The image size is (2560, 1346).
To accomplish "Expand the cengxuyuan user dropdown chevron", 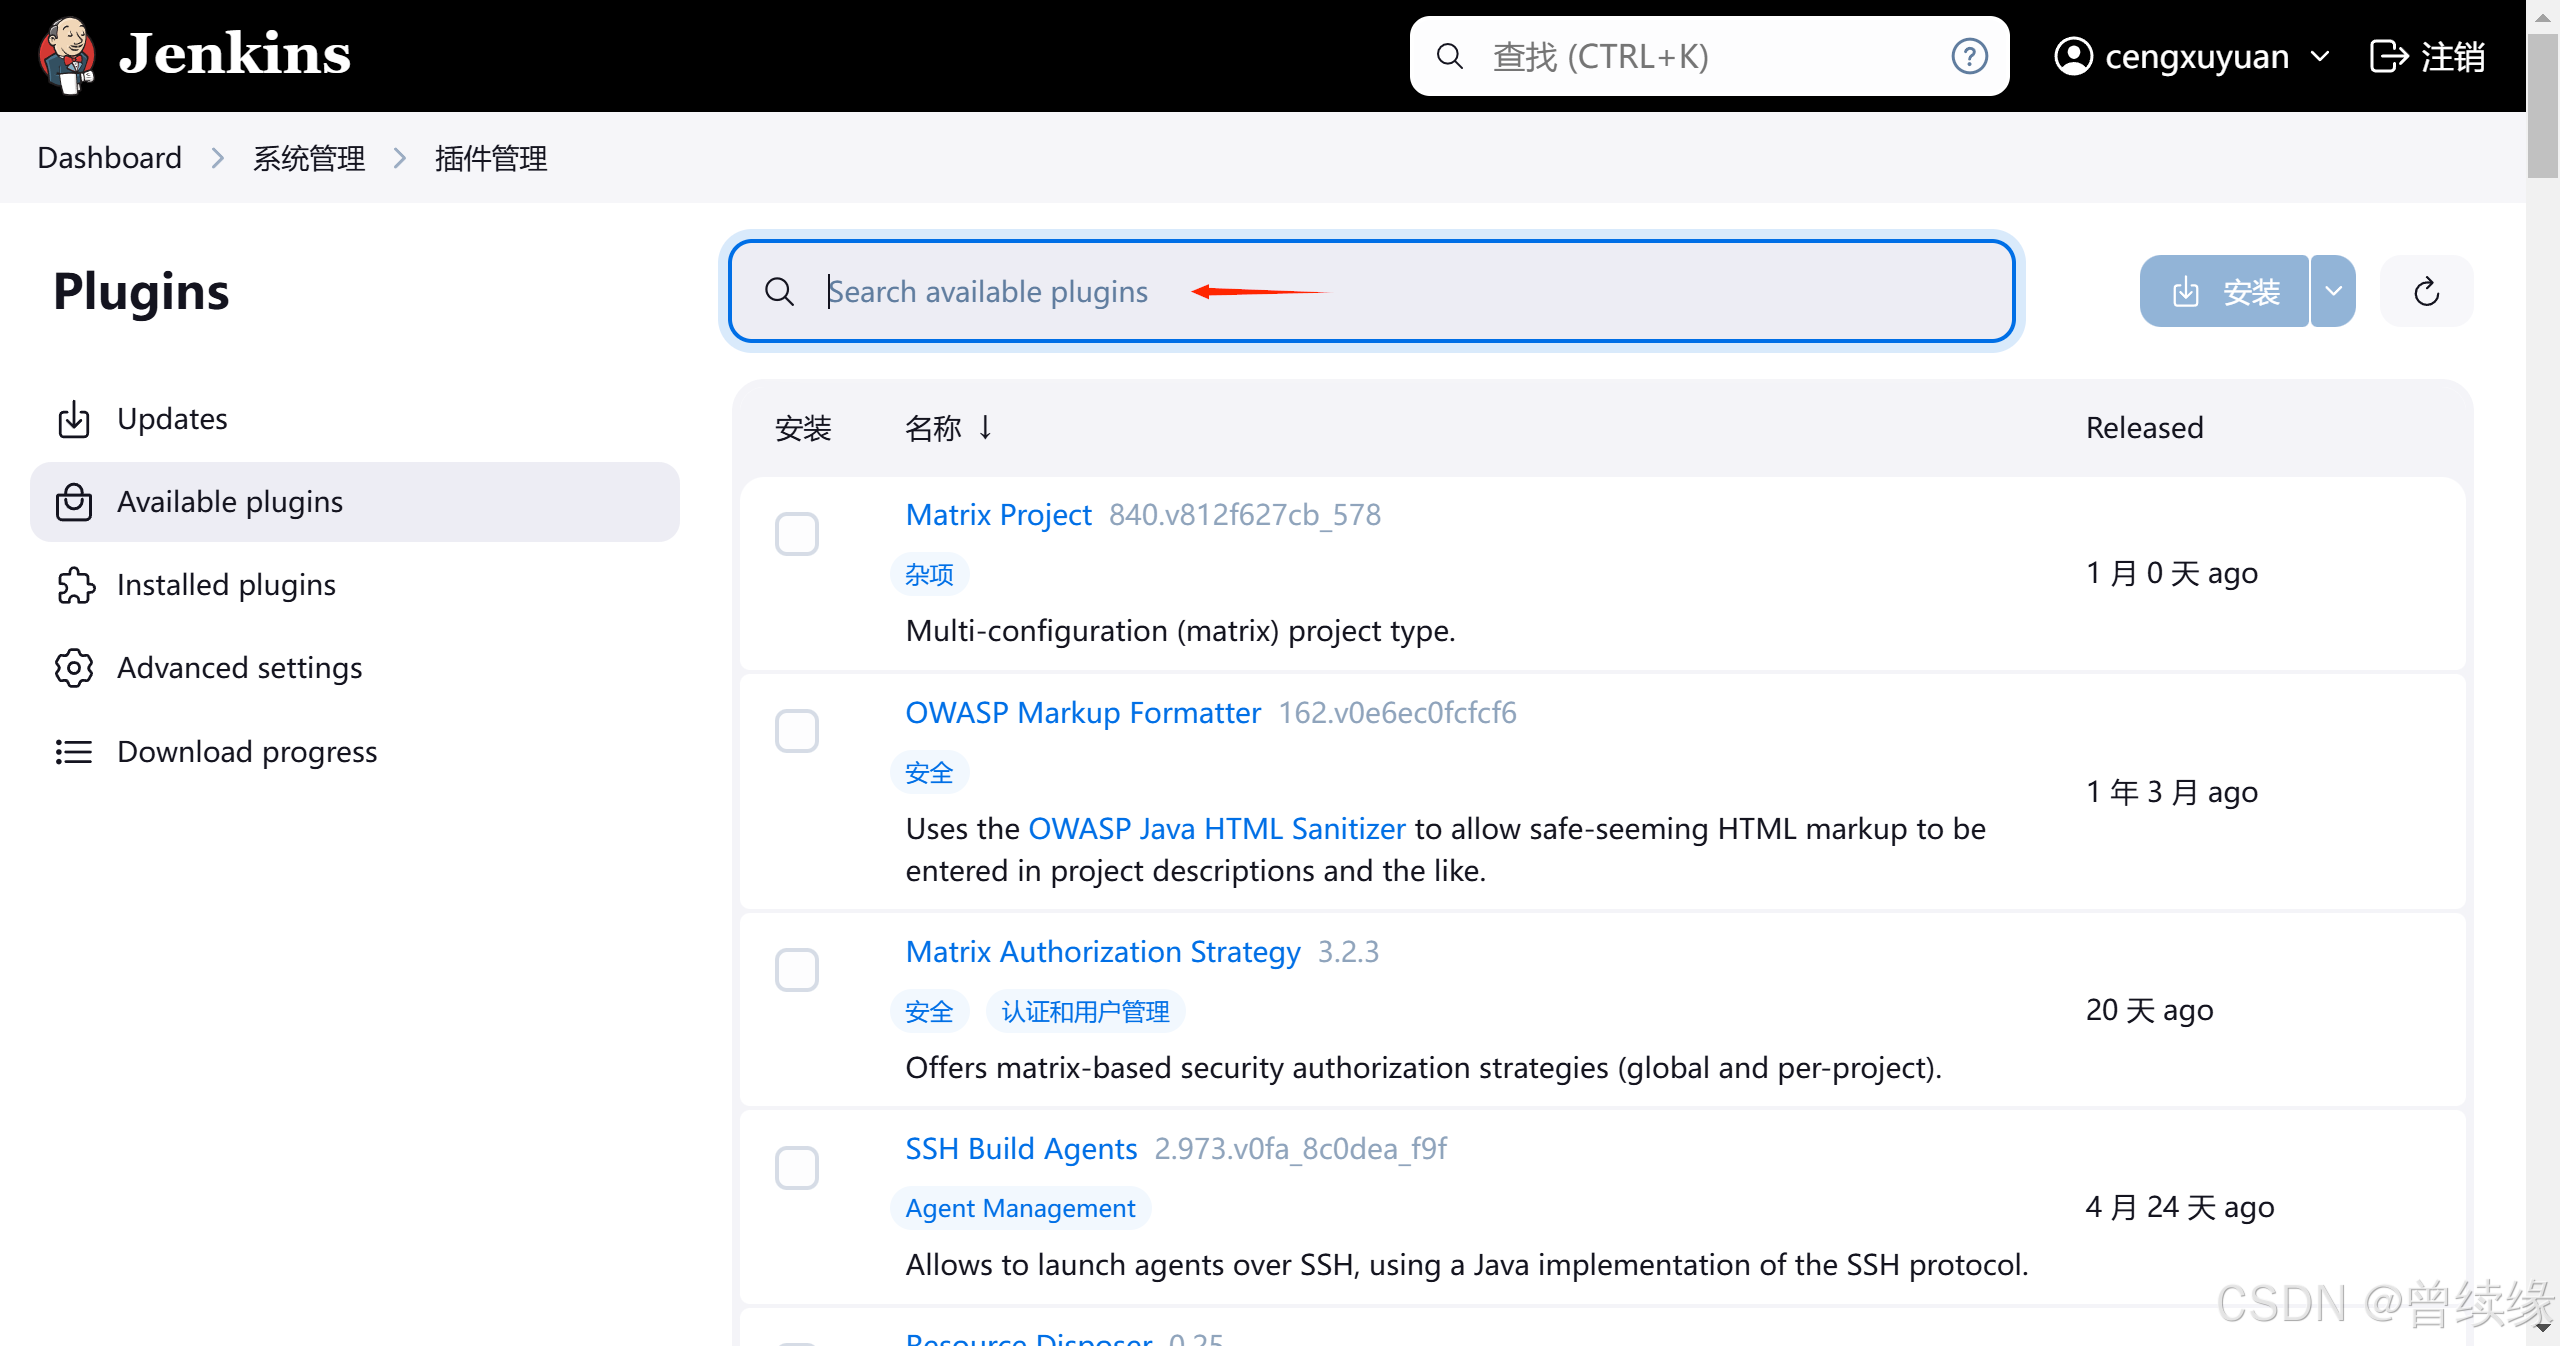I will pos(2321,56).
